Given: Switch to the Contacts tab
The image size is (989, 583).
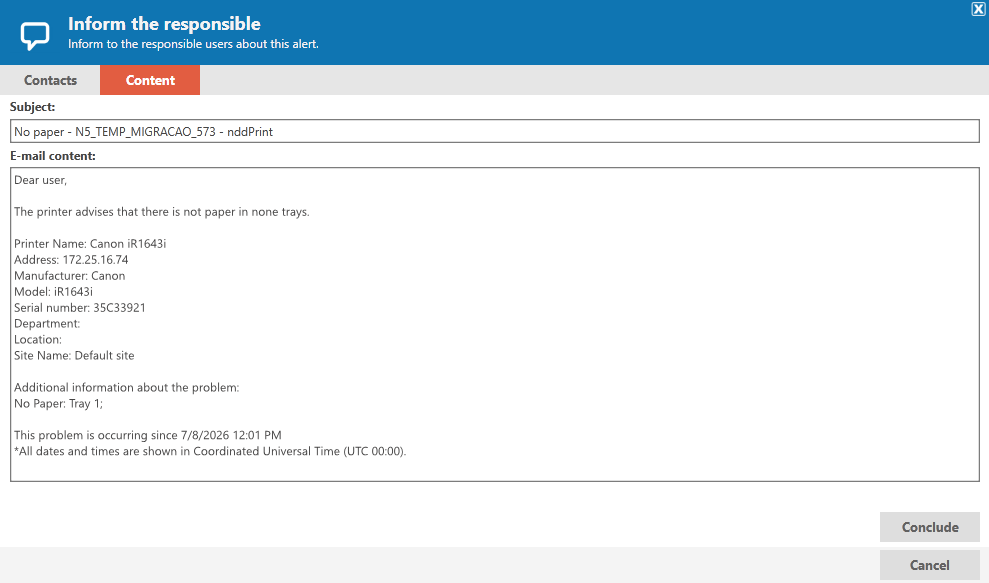Looking at the screenshot, I should pyautogui.click(x=50, y=80).
